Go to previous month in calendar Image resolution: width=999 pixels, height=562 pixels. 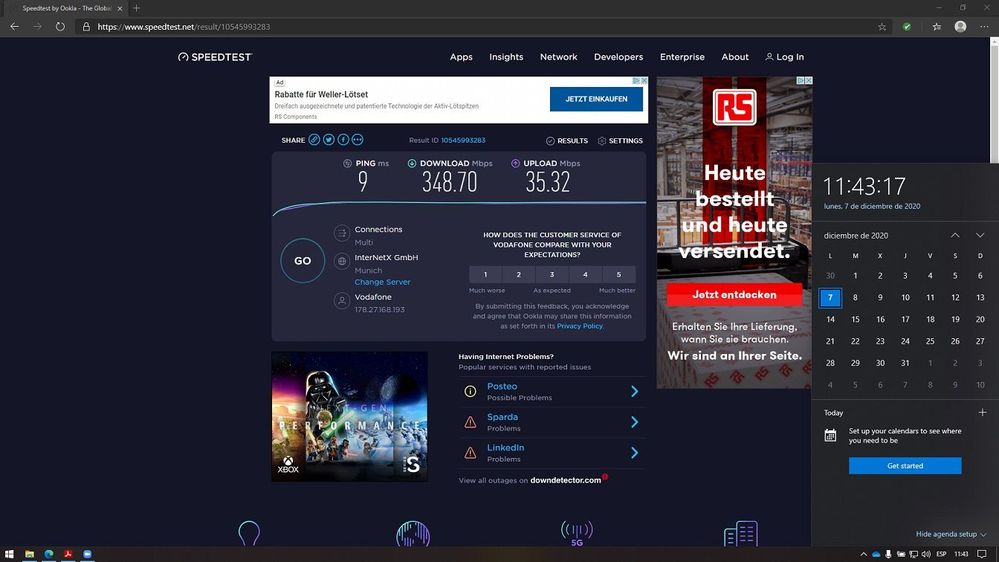955,235
